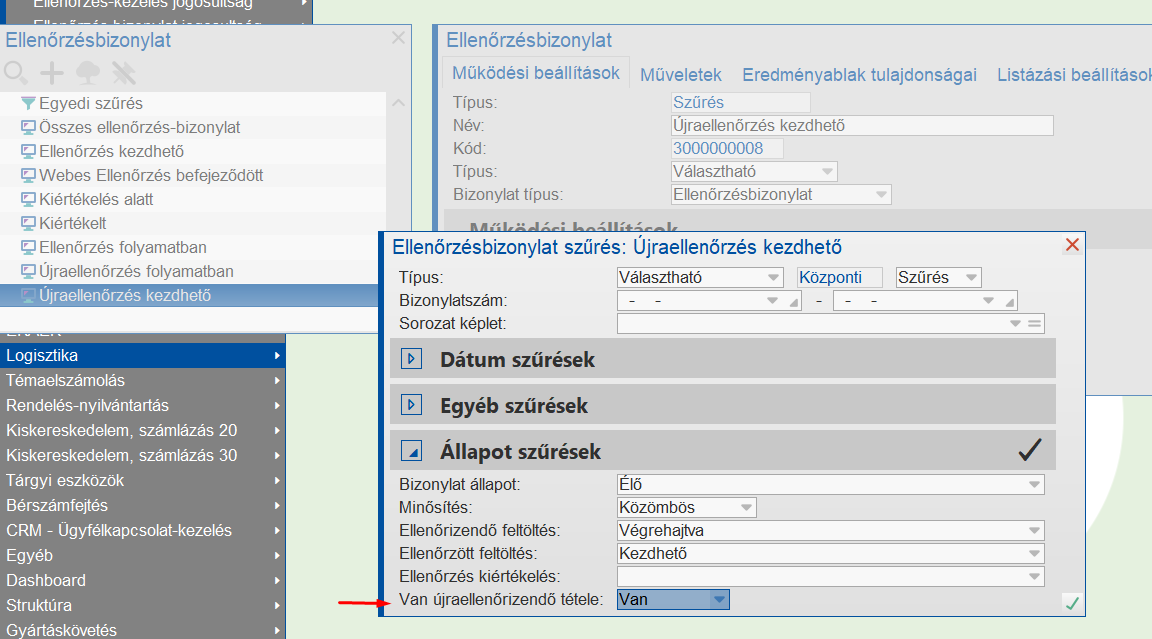Open Ellenőrzött feltöltés Kezdhető dropdown
1152x639 pixels.
point(830,554)
